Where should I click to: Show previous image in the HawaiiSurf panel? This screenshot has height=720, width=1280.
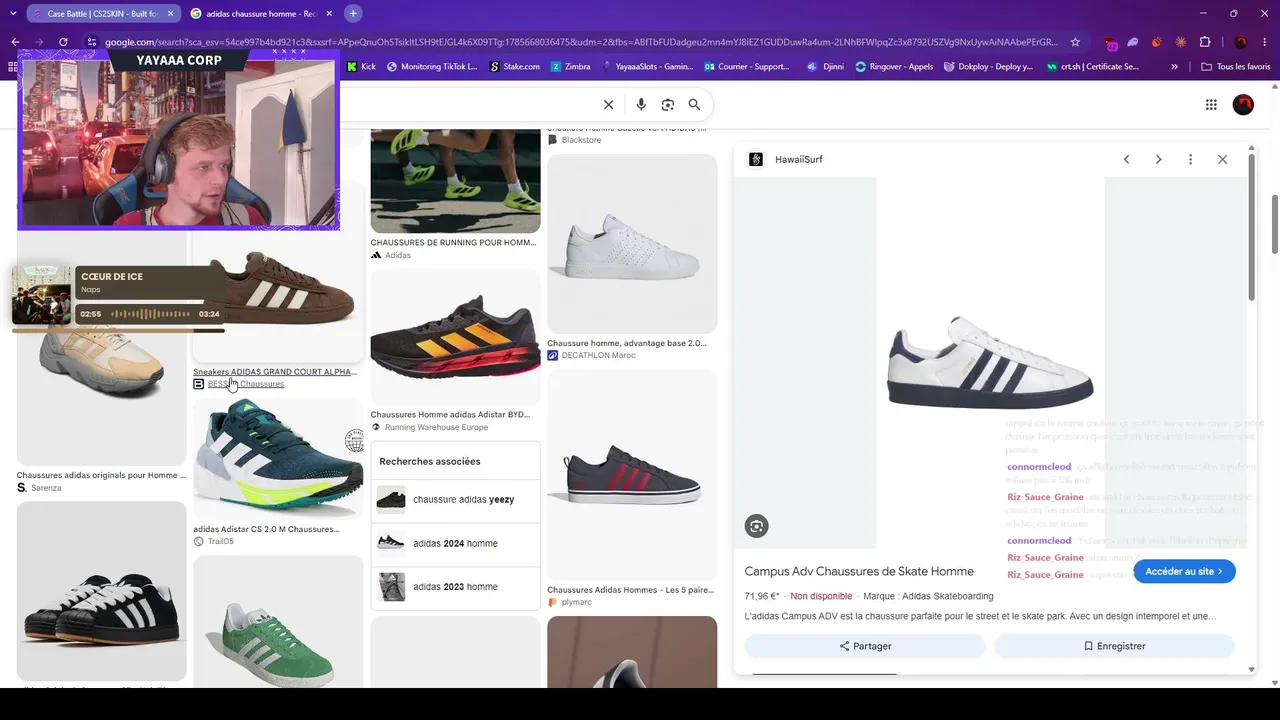pos(1126,159)
